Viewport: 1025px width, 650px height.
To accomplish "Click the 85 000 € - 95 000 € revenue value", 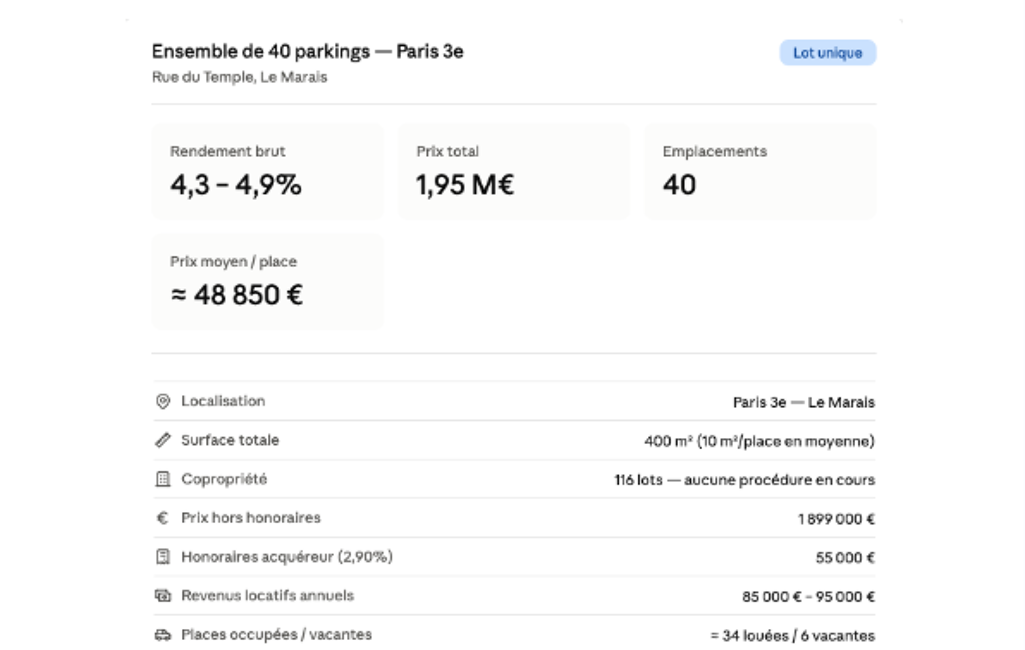I will (x=808, y=596).
